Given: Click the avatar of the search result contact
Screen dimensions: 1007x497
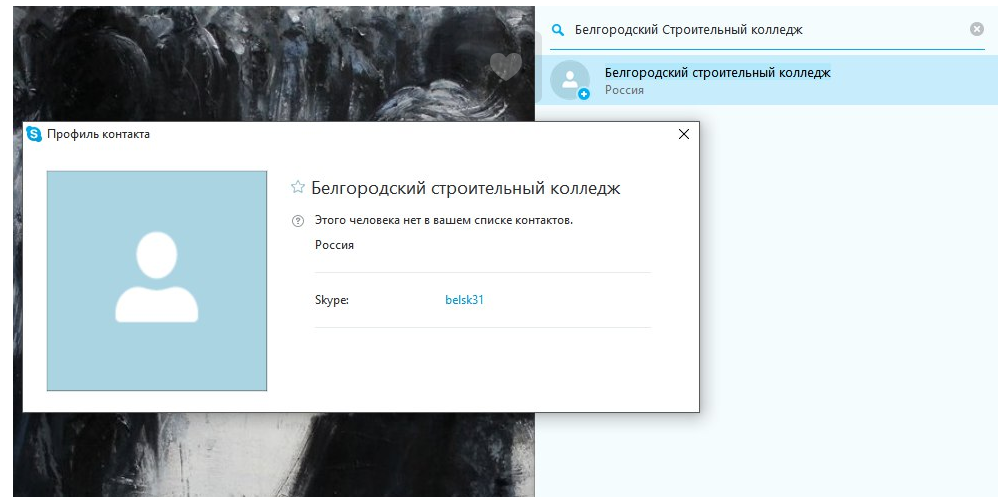Looking at the screenshot, I should (569, 80).
